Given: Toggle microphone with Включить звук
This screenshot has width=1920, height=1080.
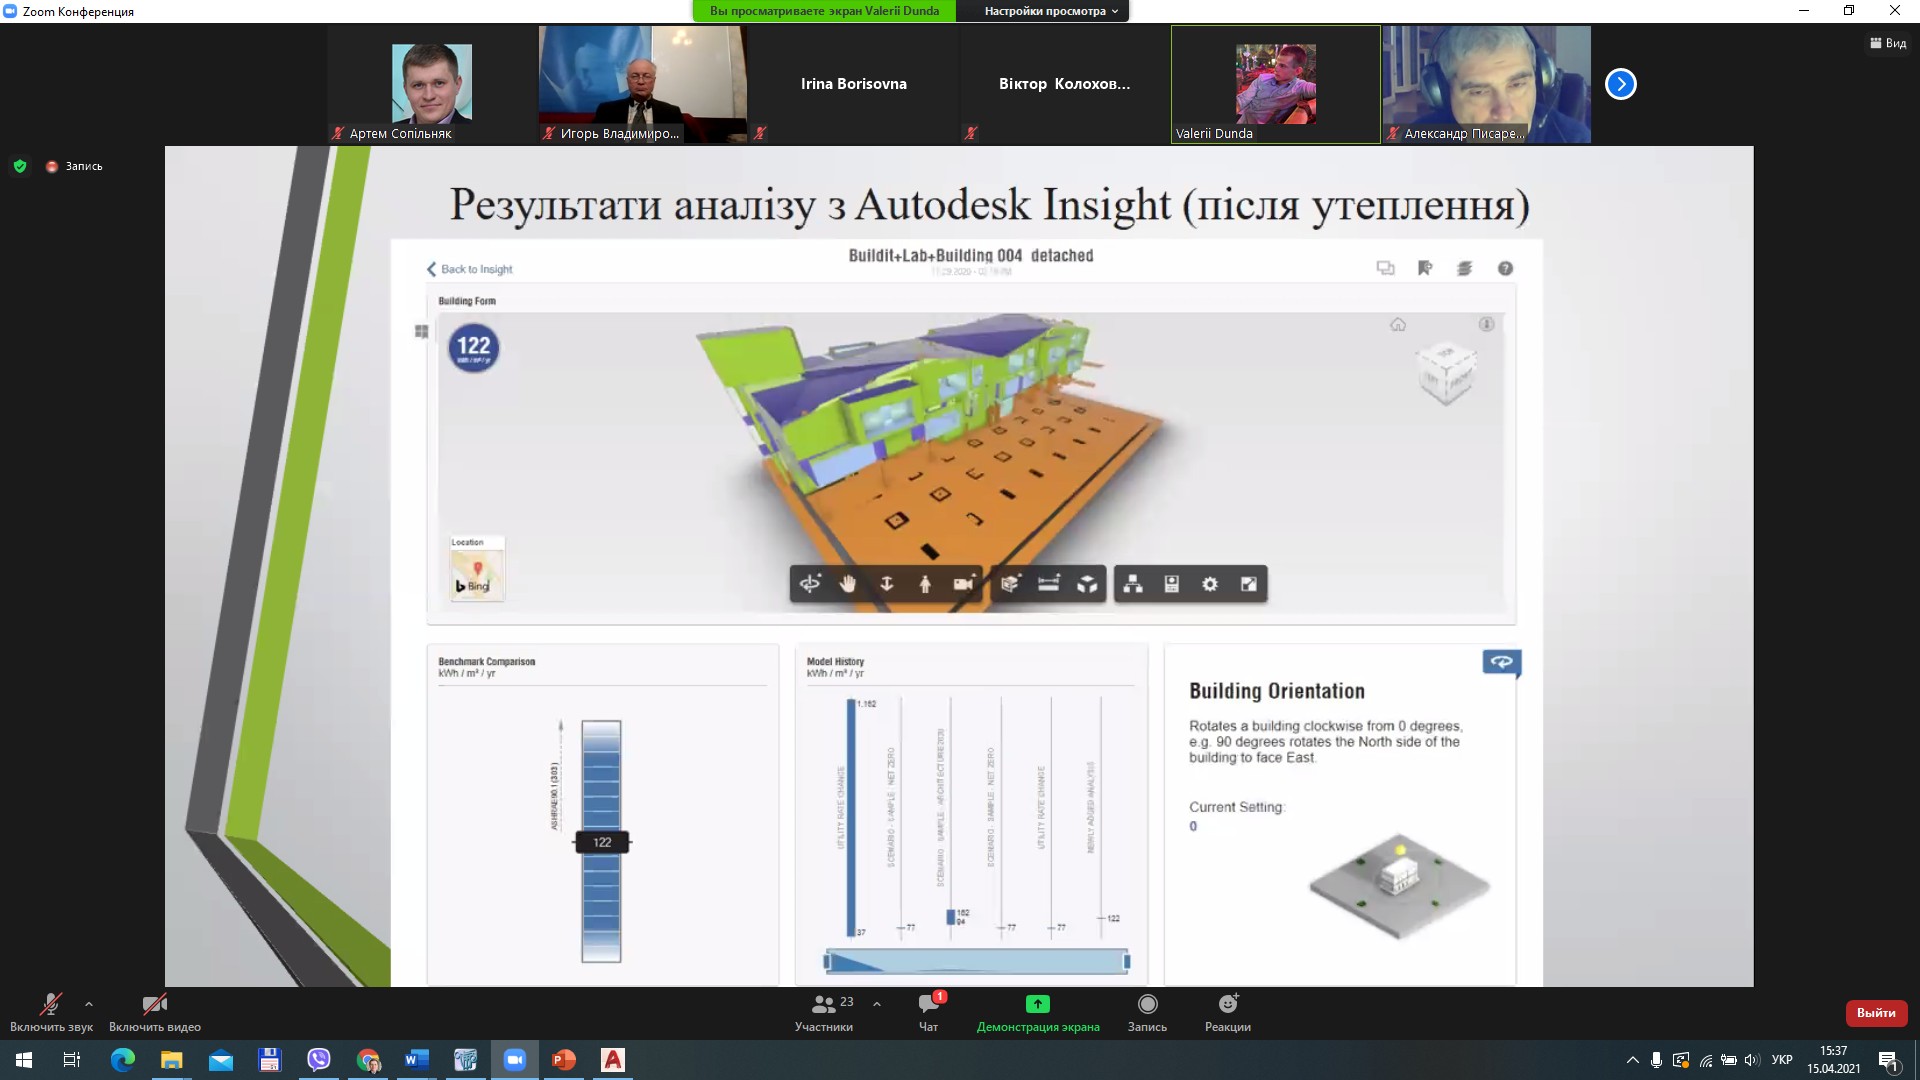Looking at the screenshot, I should (51, 1012).
